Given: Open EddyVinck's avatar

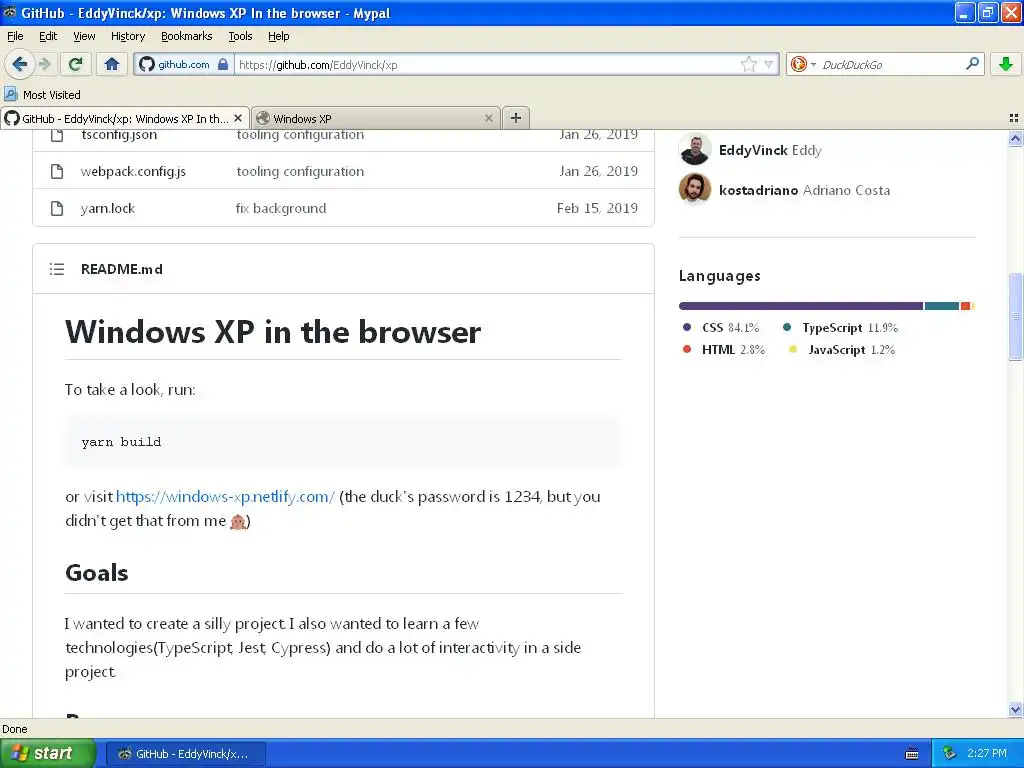Looking at the screenshot, I should click(x=695, y=150).
